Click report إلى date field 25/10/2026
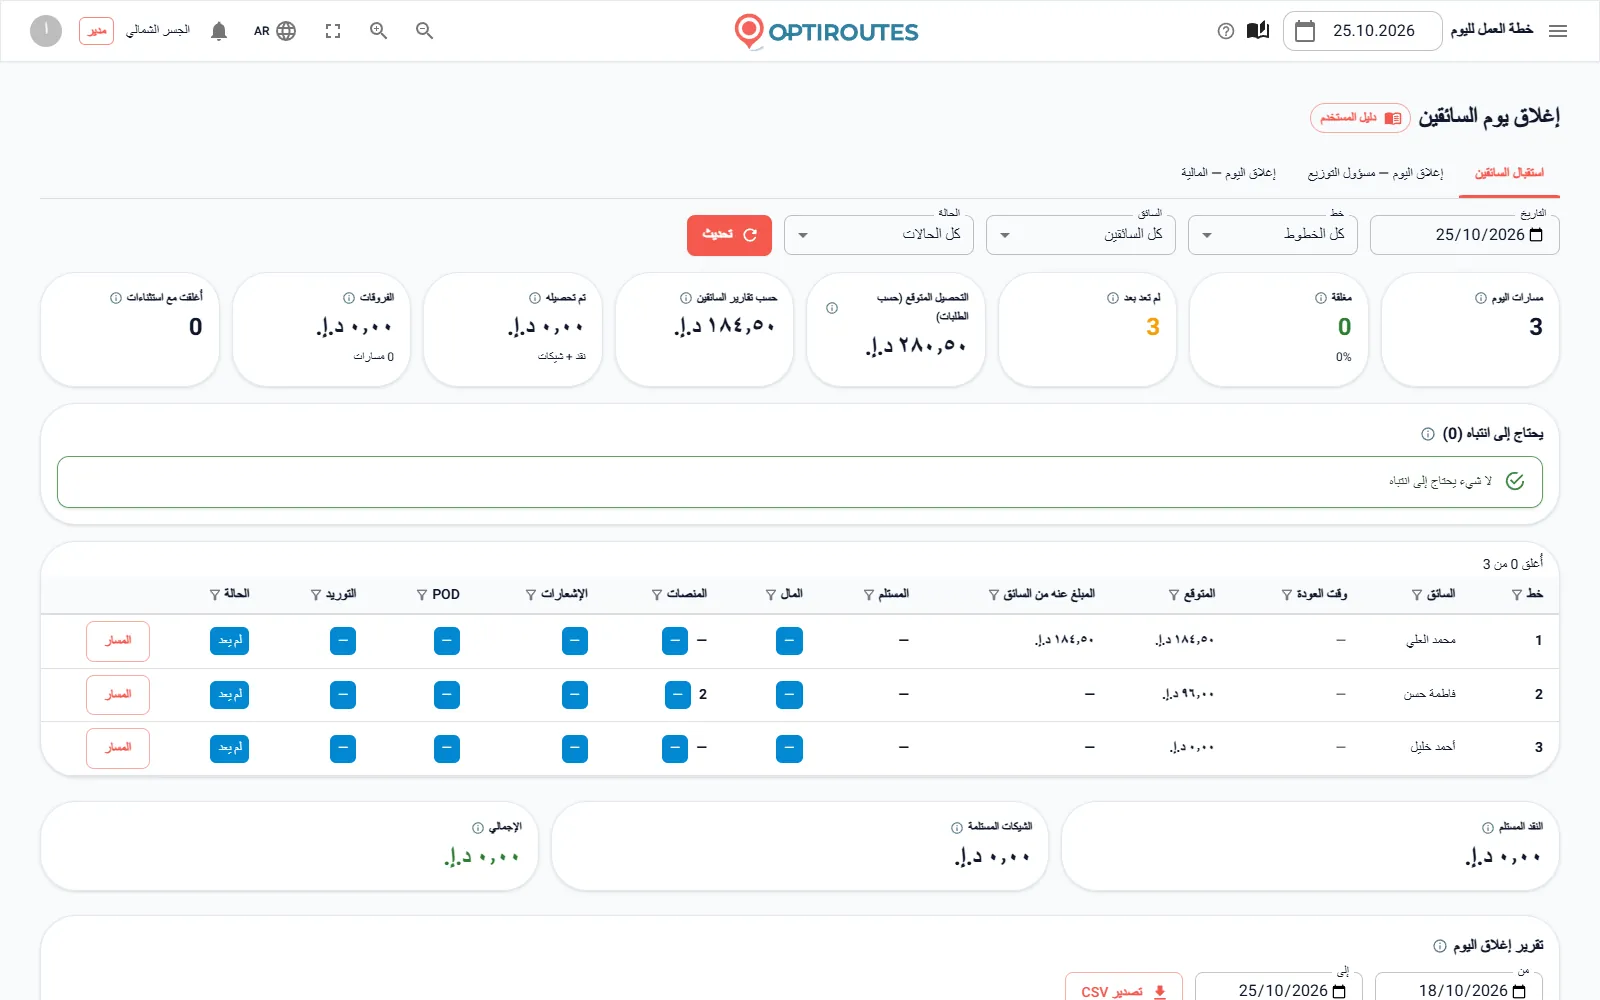 [x=1279, y=990]
